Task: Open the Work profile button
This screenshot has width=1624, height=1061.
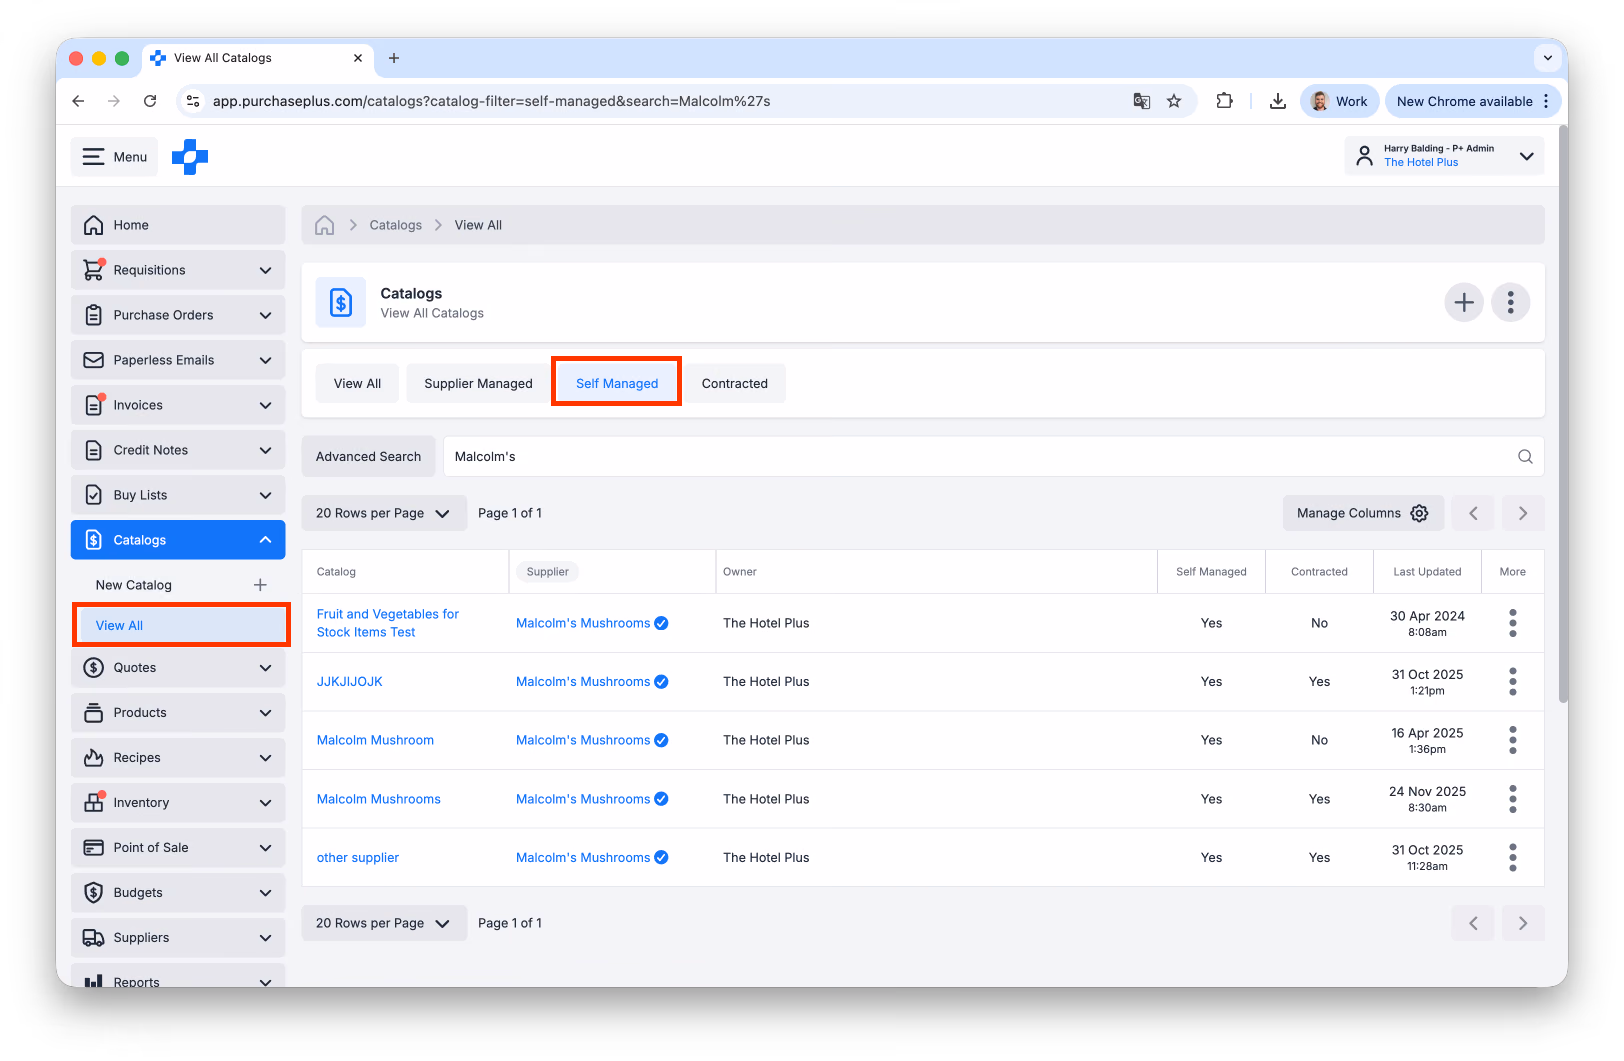Action: point(1339,101)
